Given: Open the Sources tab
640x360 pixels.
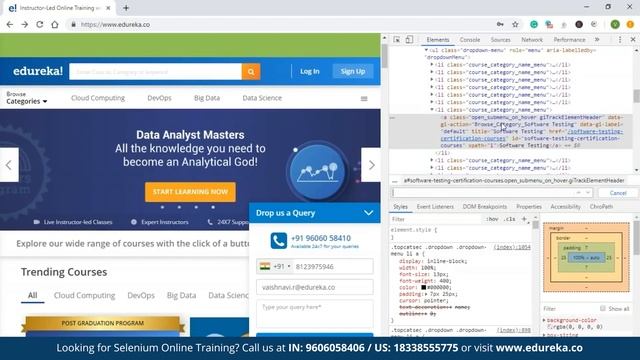Looking at the screenshot, I should (x=500, y=40).
